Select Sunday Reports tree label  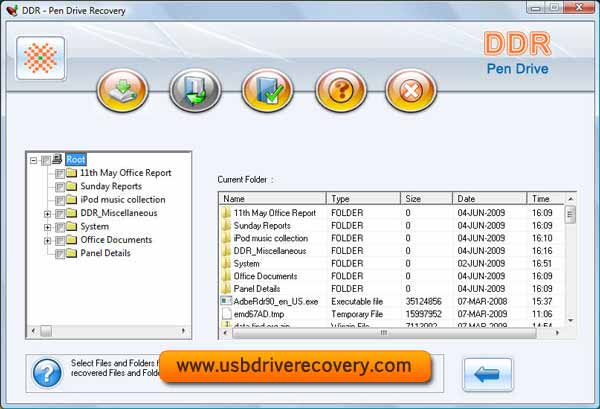[x=111, y=186]
